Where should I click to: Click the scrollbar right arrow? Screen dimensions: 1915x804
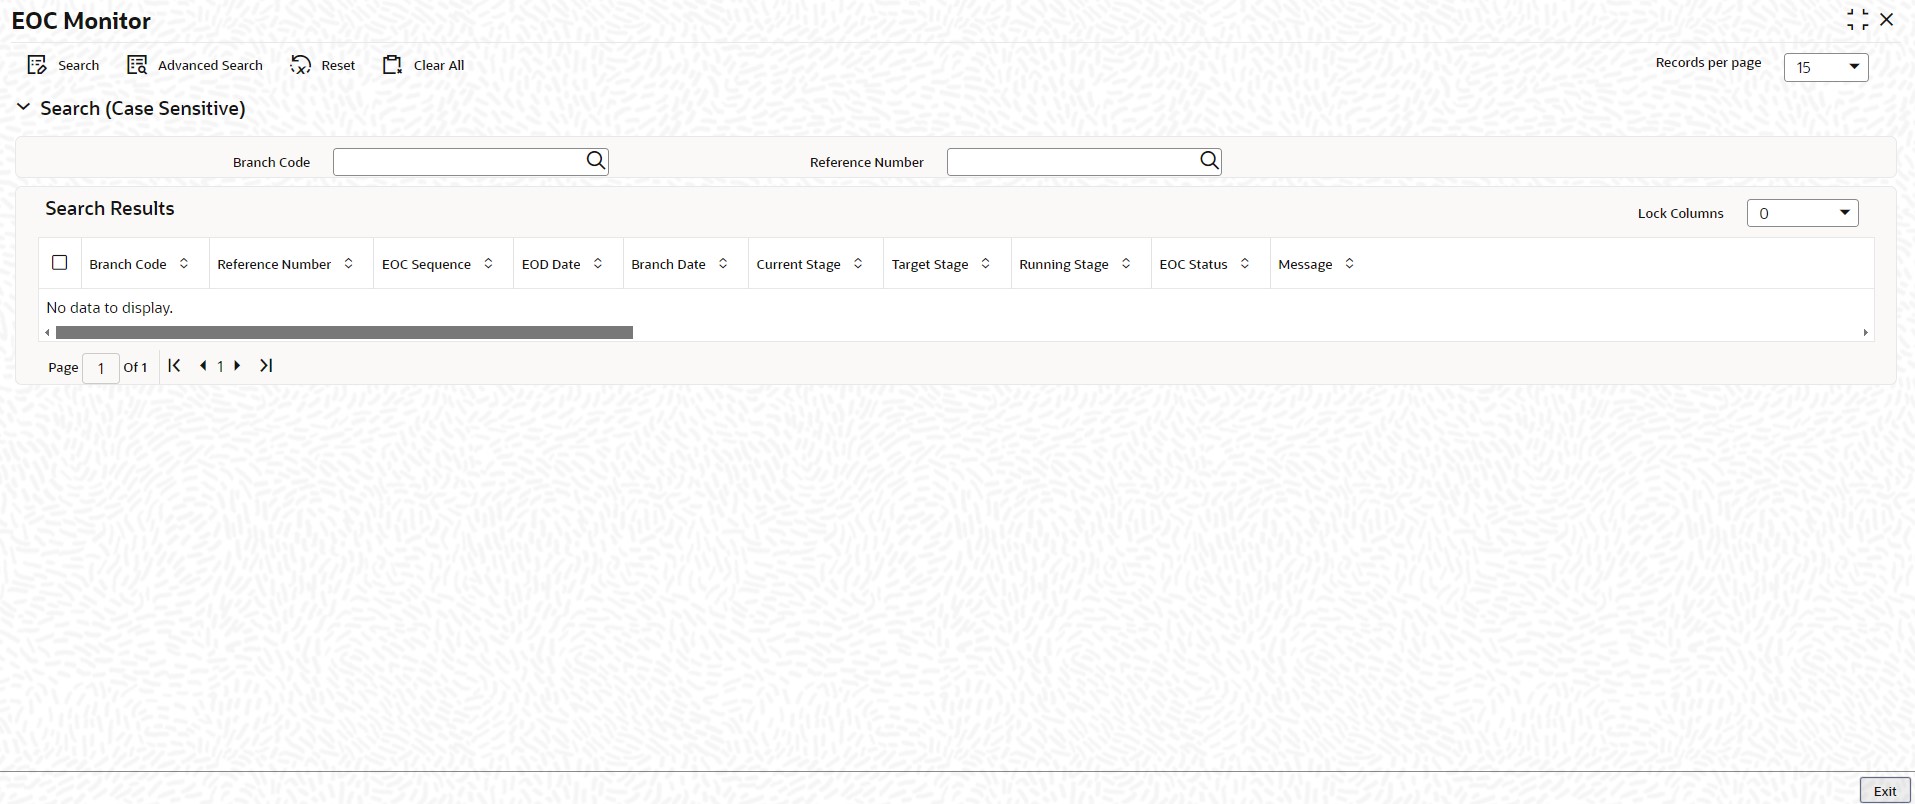1865,332
